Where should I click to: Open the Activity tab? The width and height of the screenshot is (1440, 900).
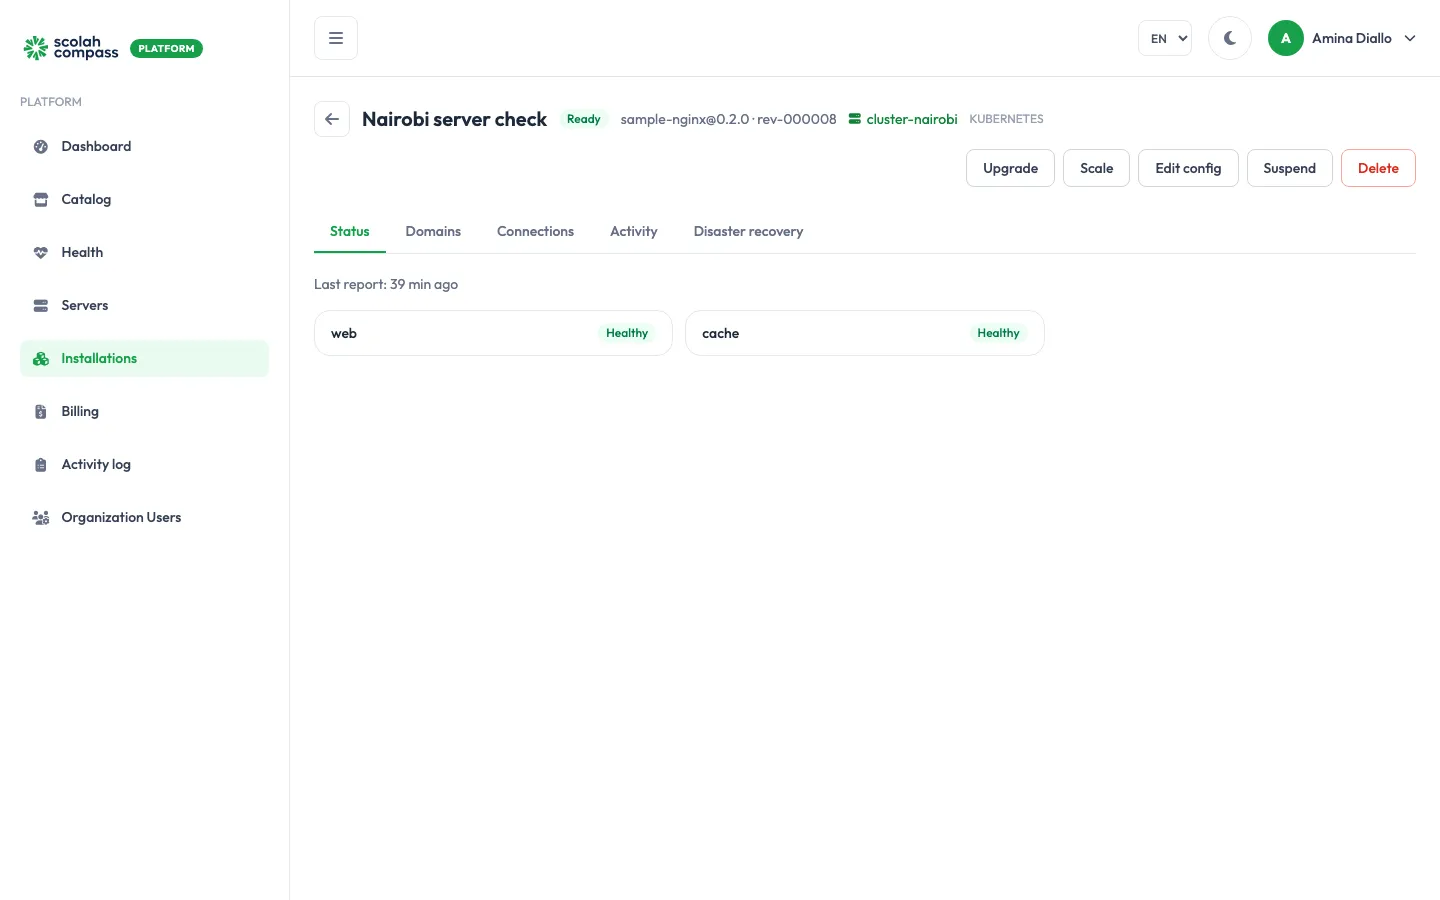pos(634,231)
